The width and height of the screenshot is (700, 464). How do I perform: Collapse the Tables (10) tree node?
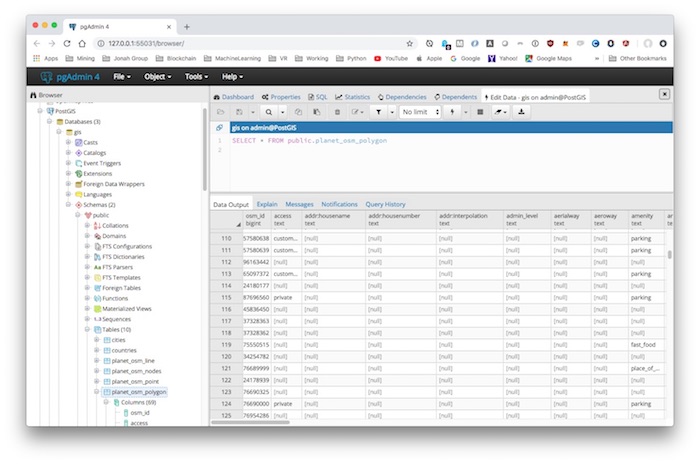[88, 329]
